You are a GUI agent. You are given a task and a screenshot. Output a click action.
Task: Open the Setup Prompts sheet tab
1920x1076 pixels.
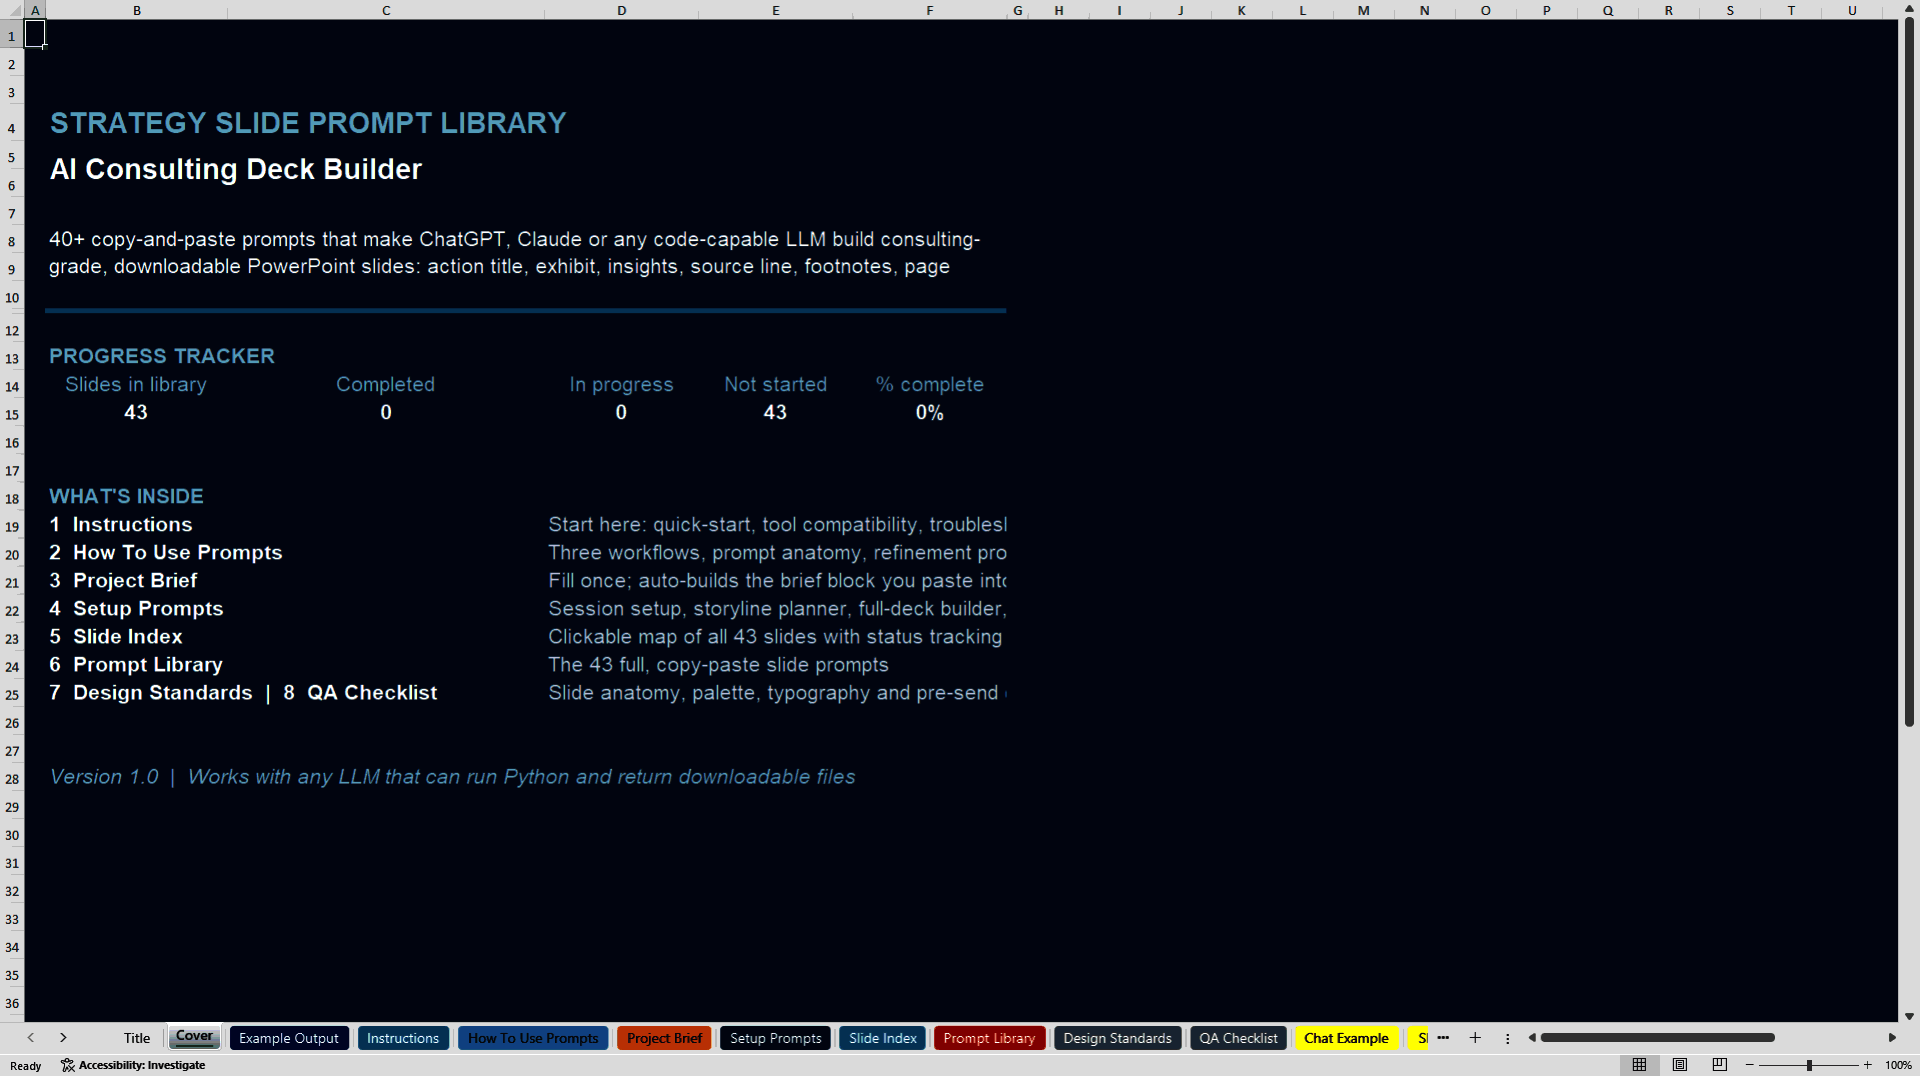776,1038
